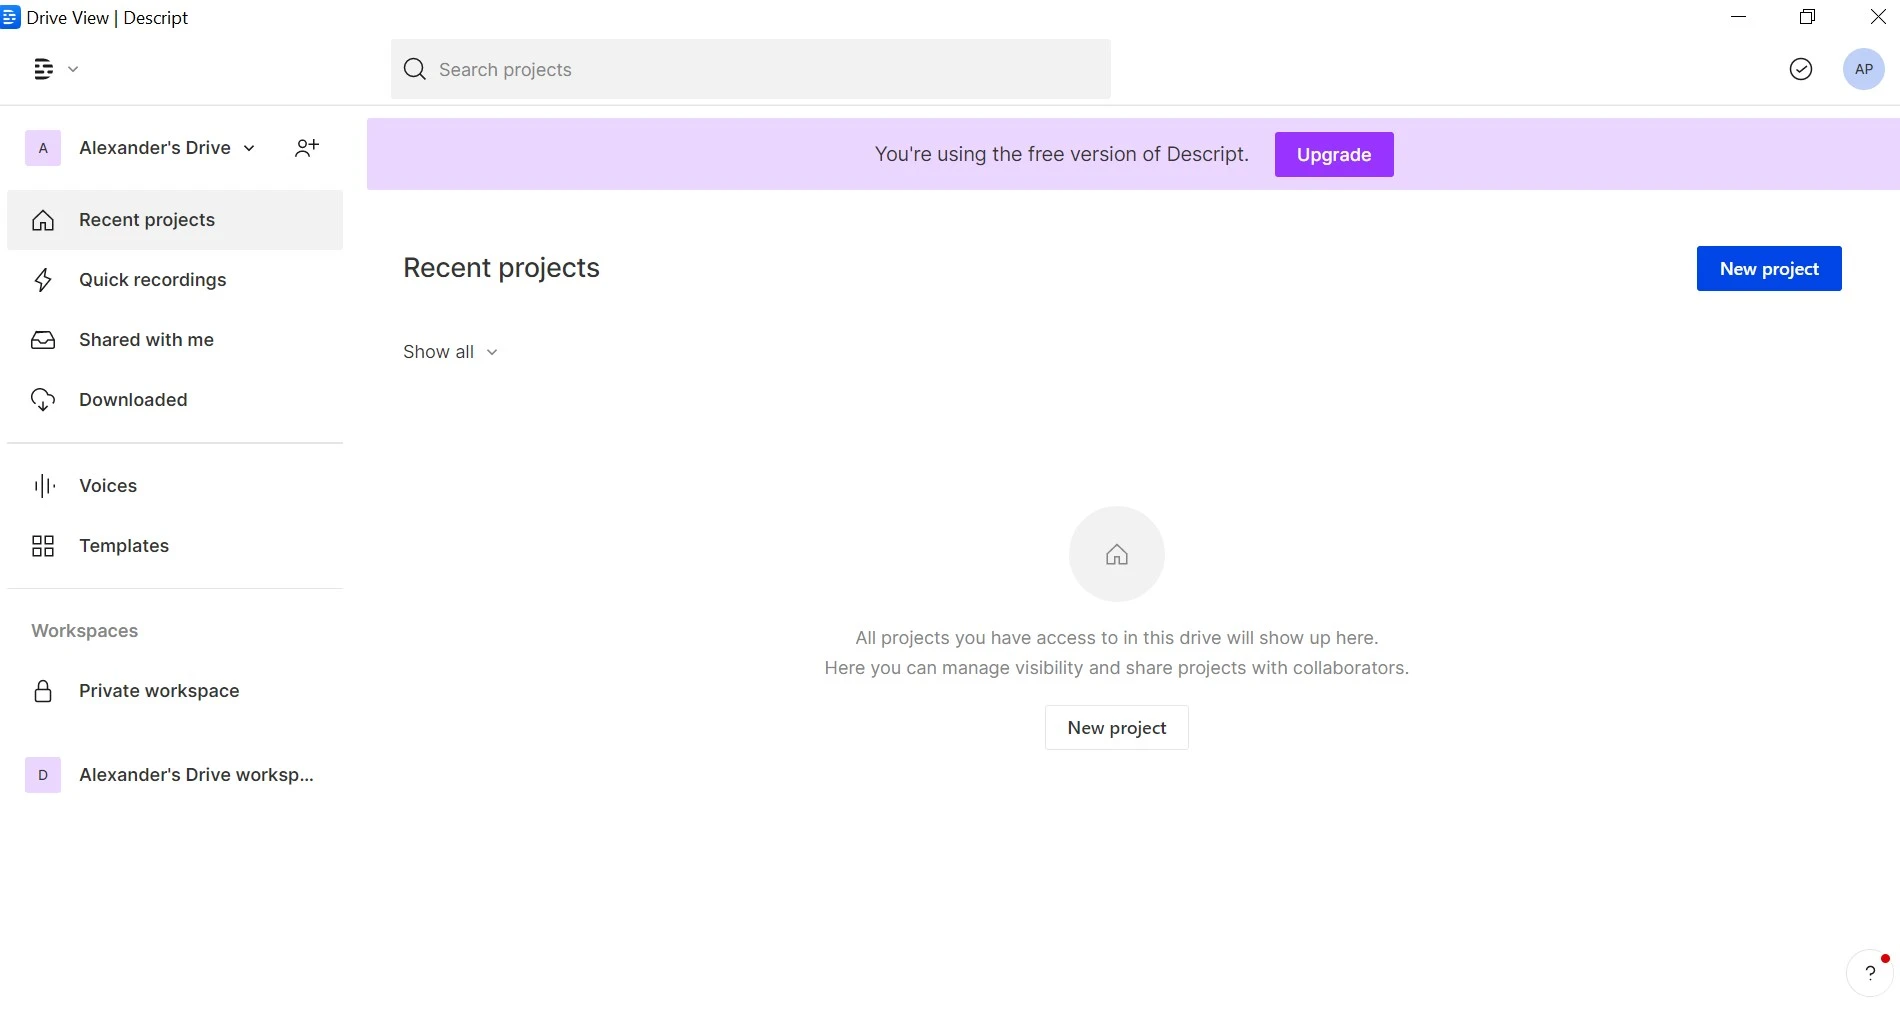Click the help question mark icon

tap(1869, 972)
